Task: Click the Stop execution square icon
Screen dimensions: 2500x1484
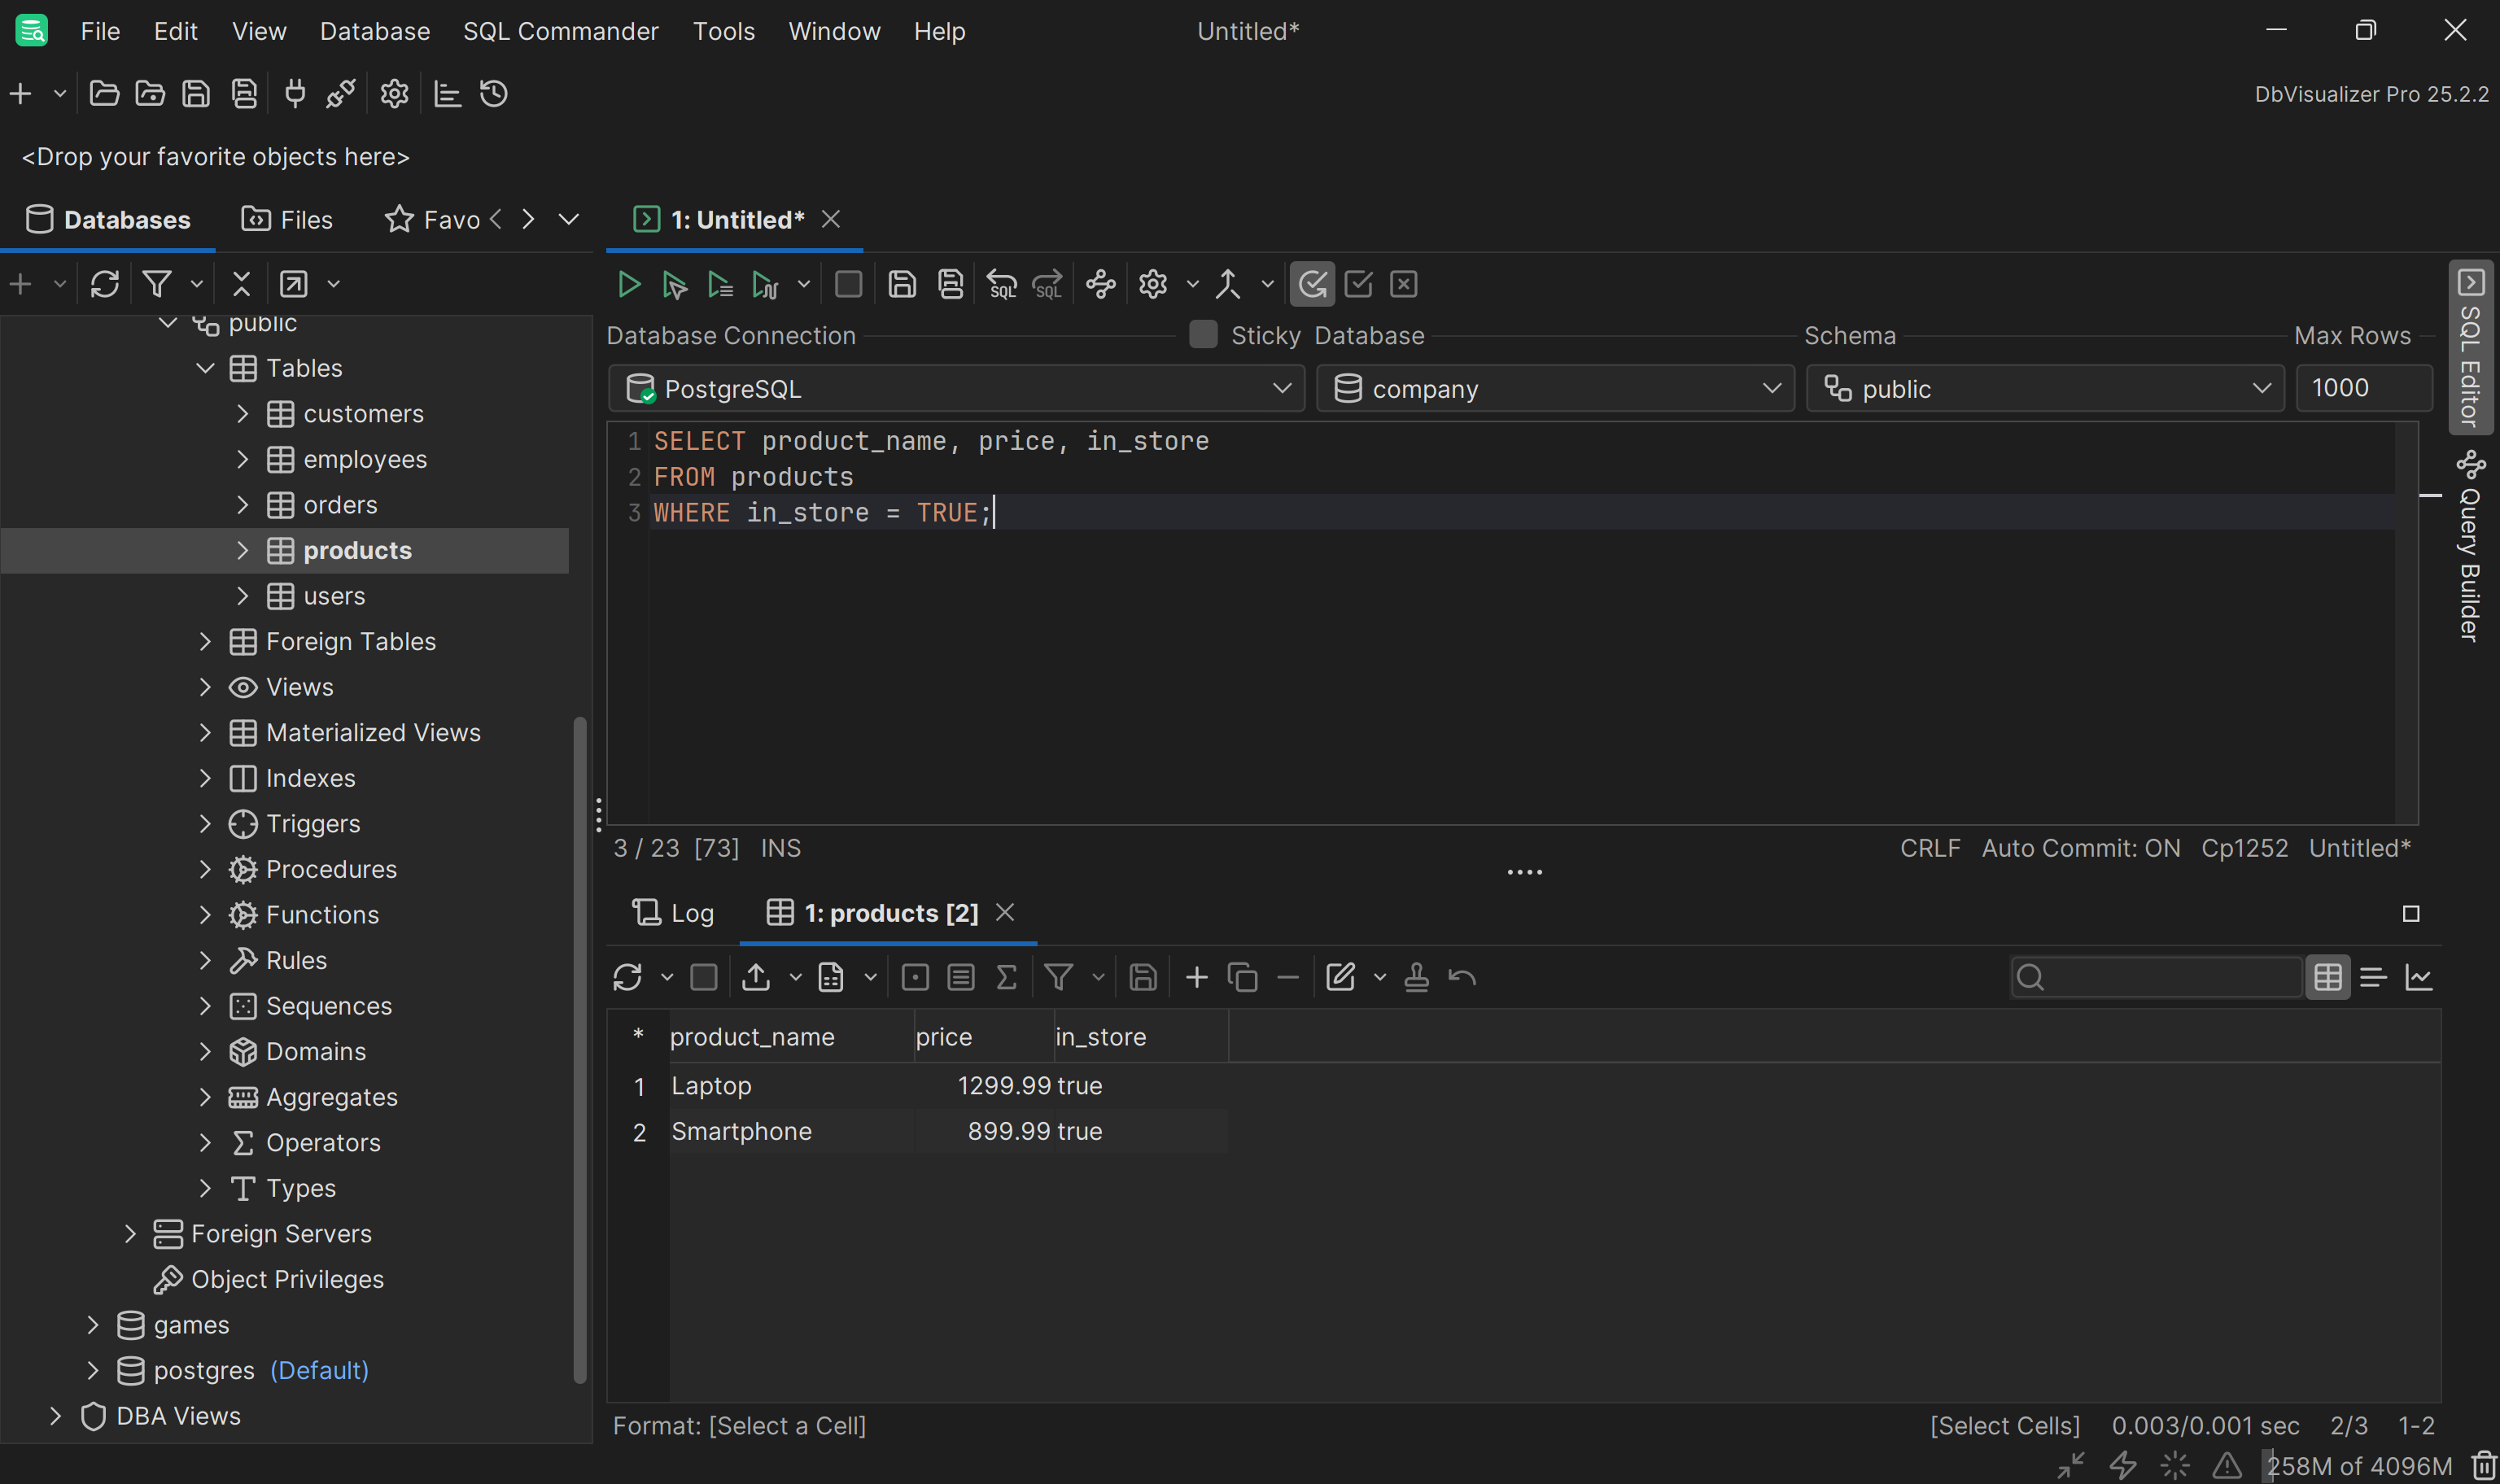Action: point(848,285)
